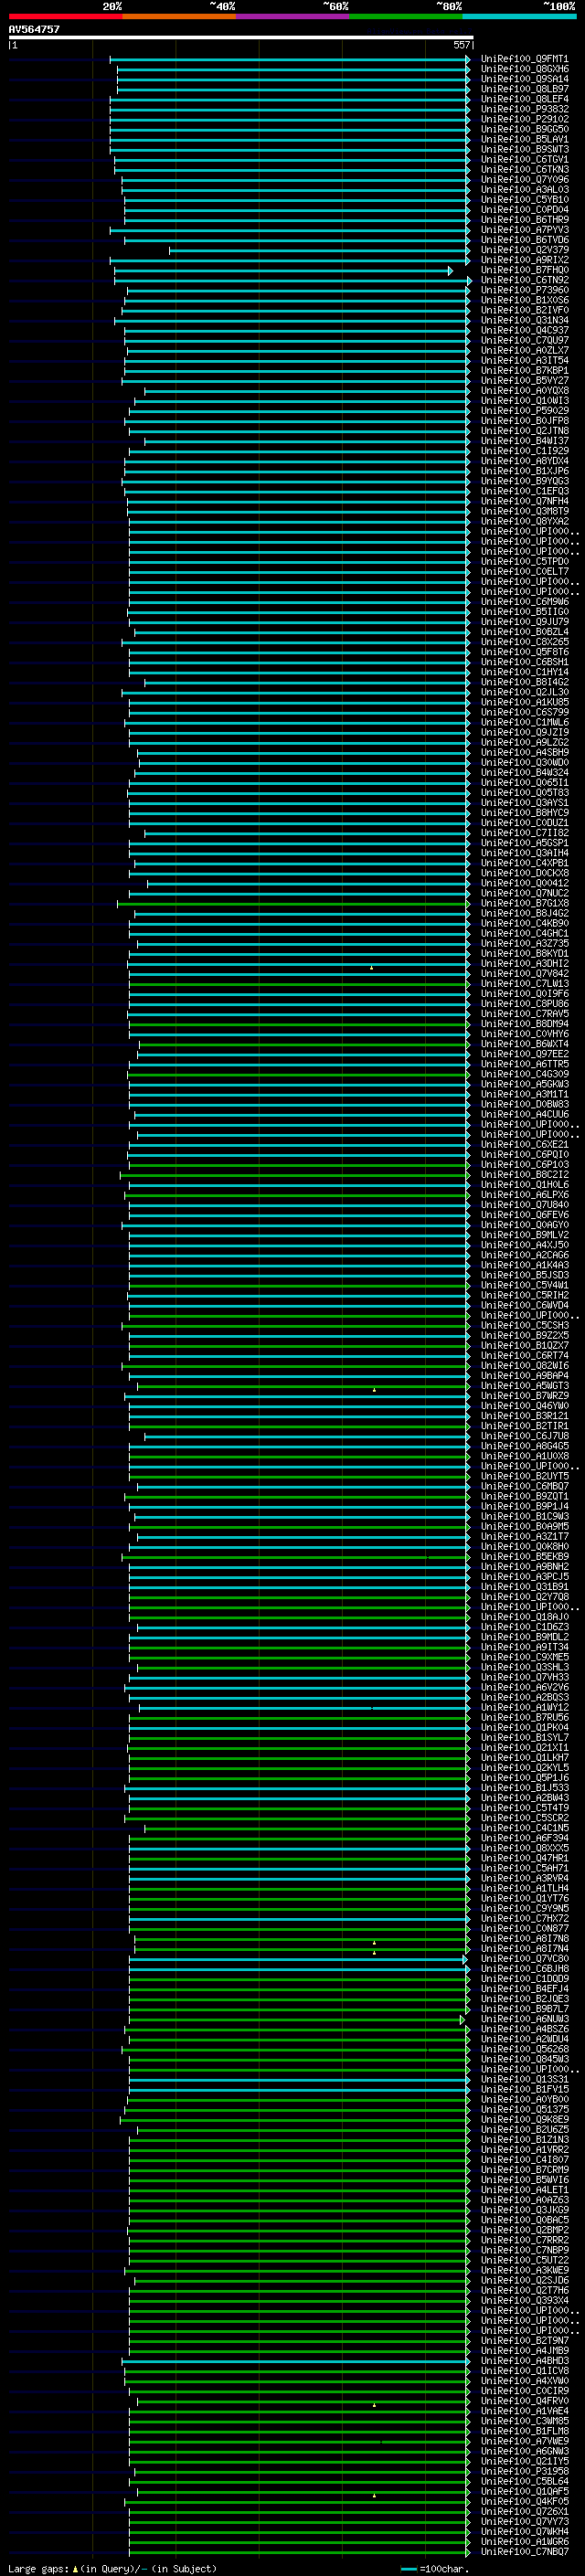
Task: Open hit UniRef100_B9MLV2
Action: 524,1235
